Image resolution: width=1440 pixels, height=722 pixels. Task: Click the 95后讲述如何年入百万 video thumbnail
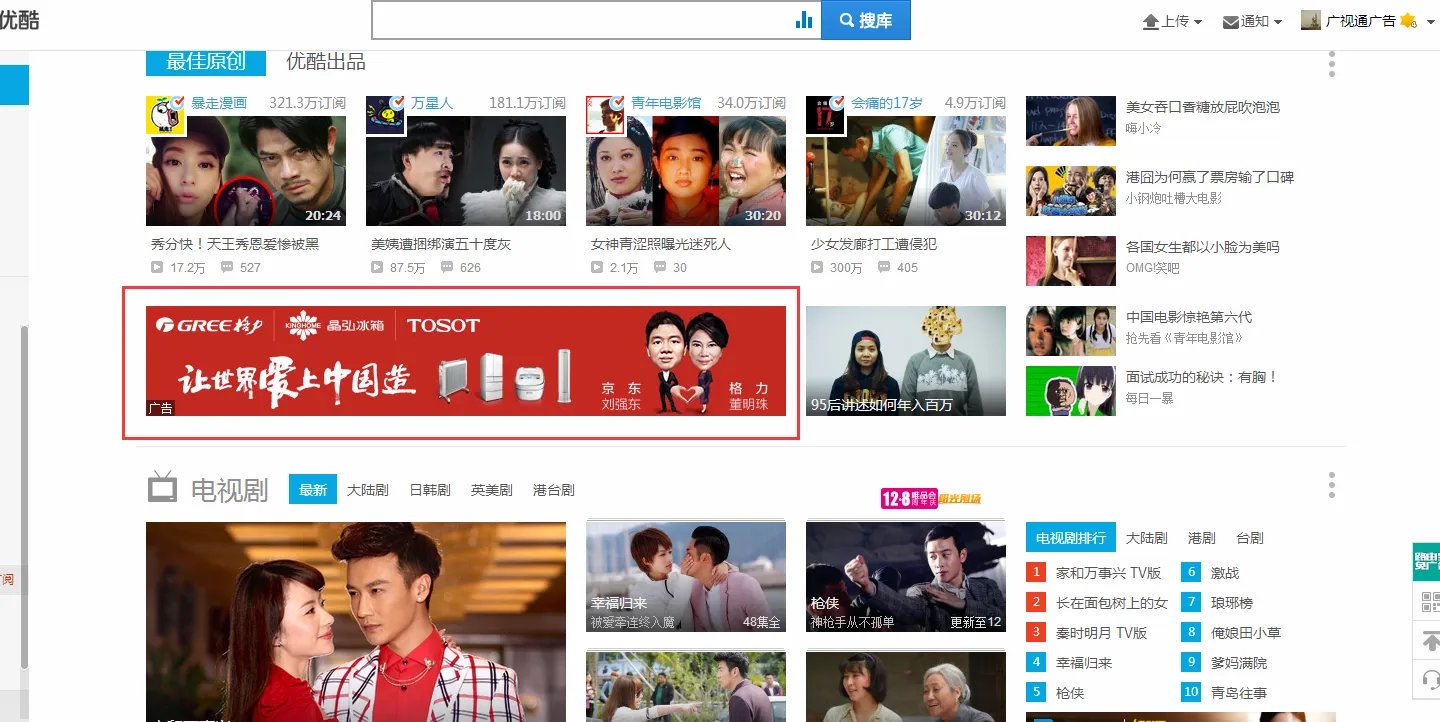(905, 360)
